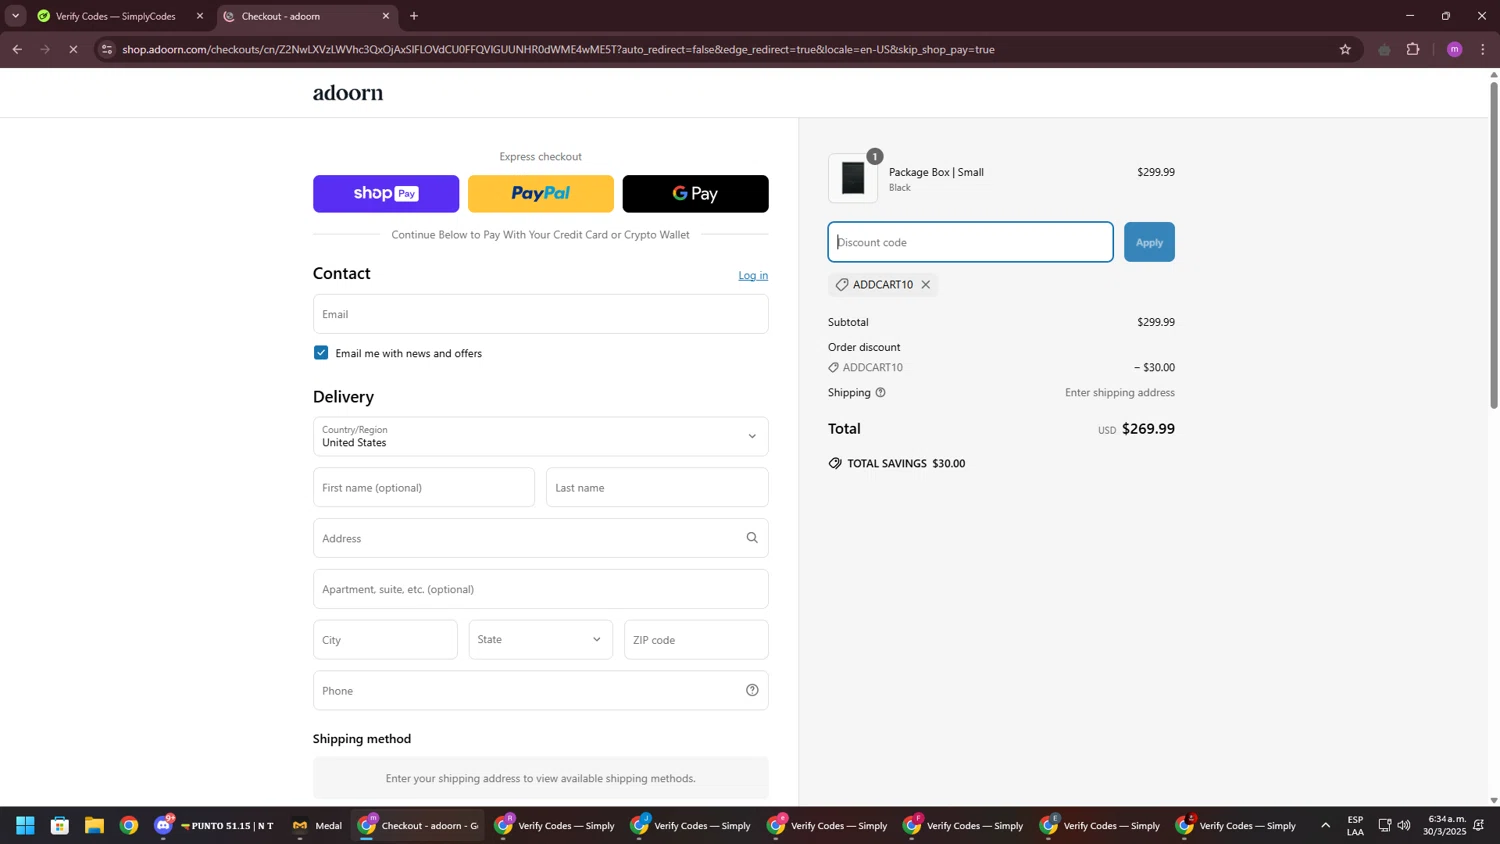
Task: Open the Log in link
Action: point(753,276)
